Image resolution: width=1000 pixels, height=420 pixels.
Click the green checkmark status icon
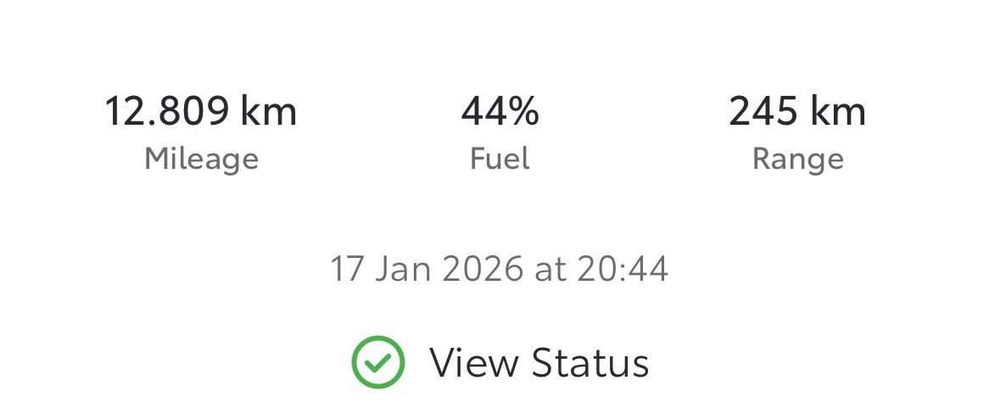378,362
